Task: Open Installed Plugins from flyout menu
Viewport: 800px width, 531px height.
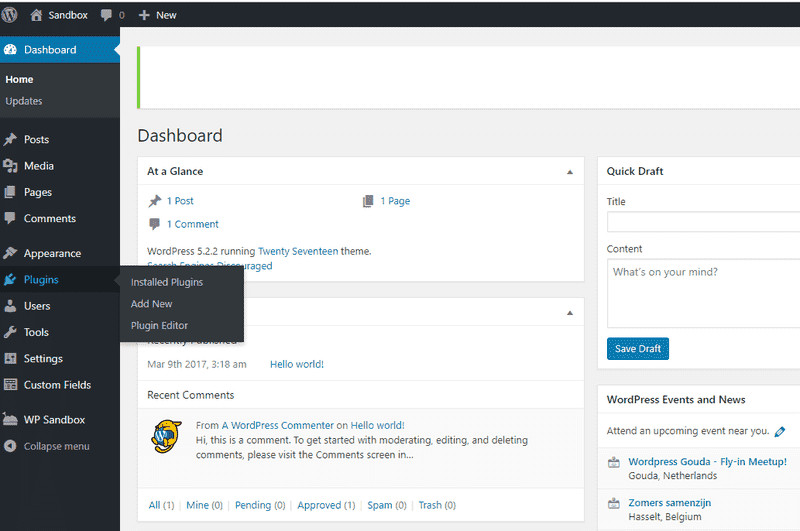Action: click(x=167, y=282)
